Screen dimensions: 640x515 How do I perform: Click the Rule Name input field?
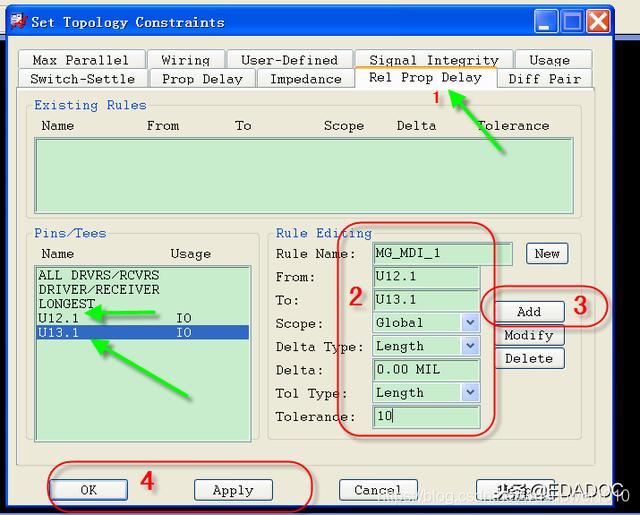pos(442,253)
